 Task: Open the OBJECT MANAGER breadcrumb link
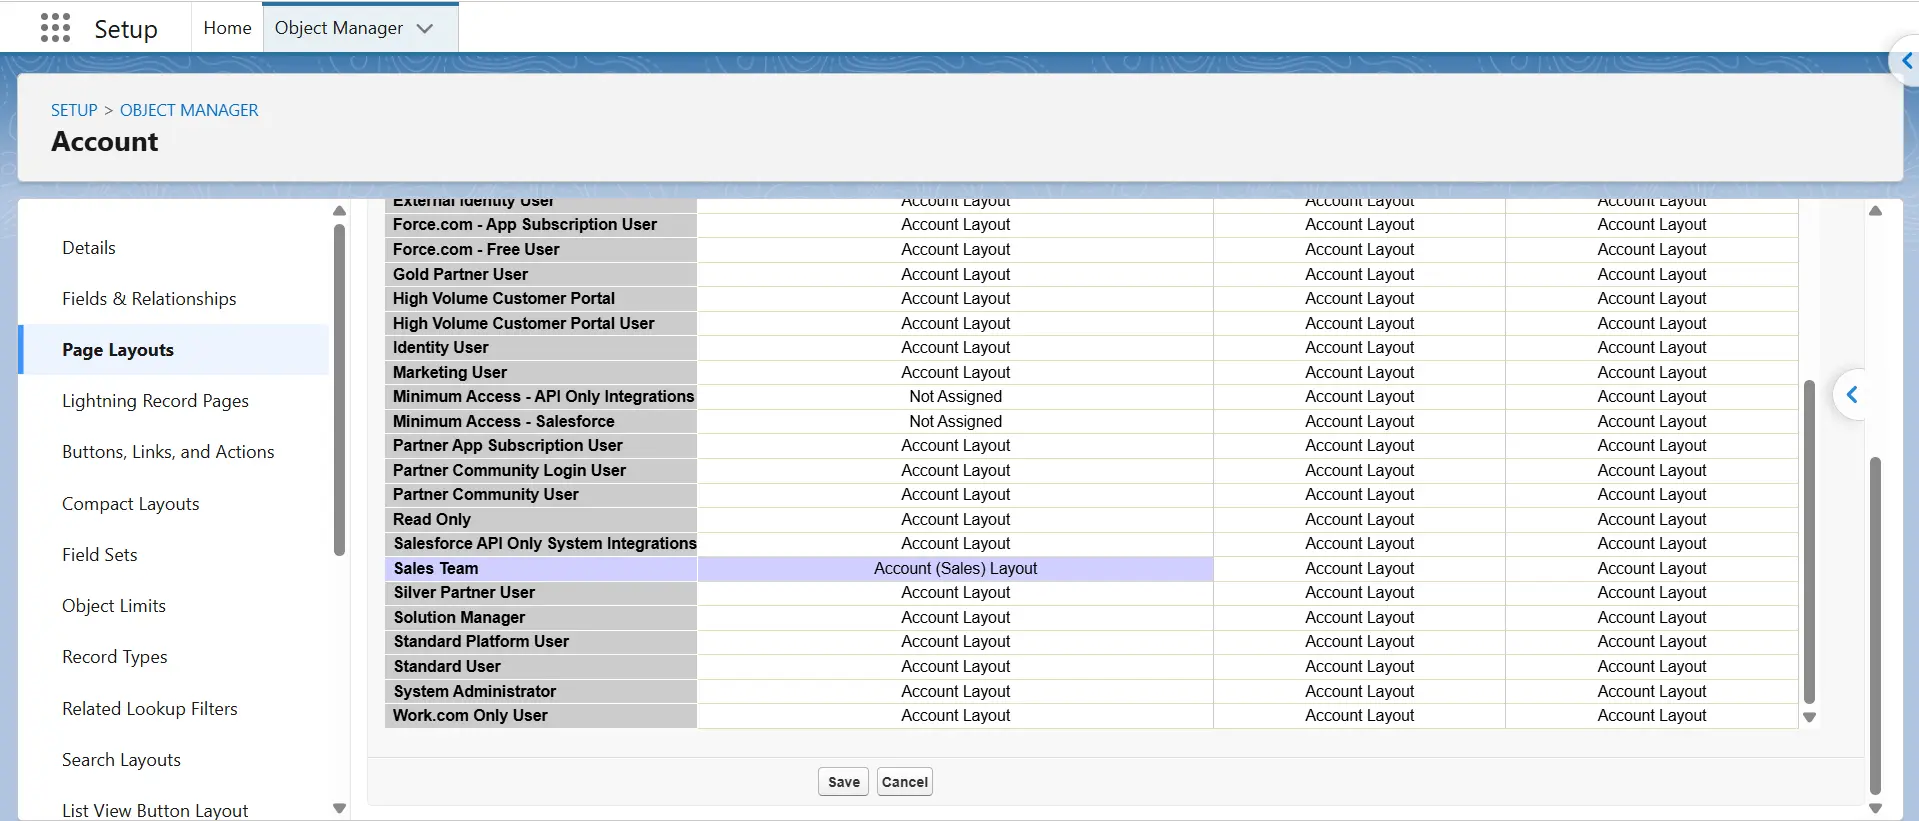(x=189, y=110)
